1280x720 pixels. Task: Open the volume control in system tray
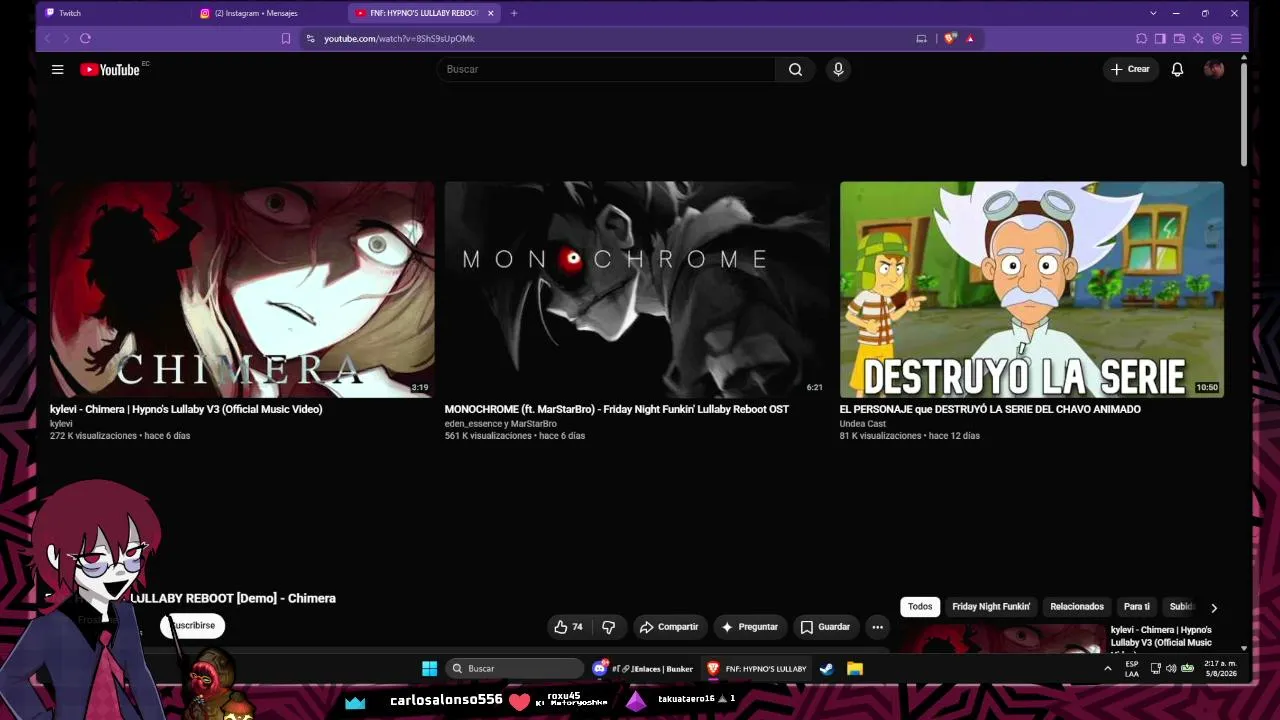(x=1171, y=668)
